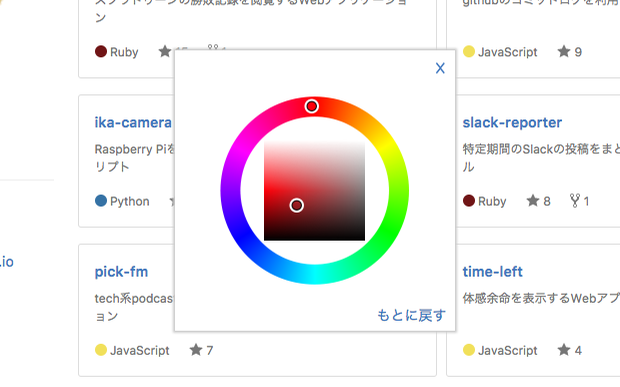Click the JavaScript label on pick-fm card
Viewport: 620px width, 387px height.
(x=140, y=351)
